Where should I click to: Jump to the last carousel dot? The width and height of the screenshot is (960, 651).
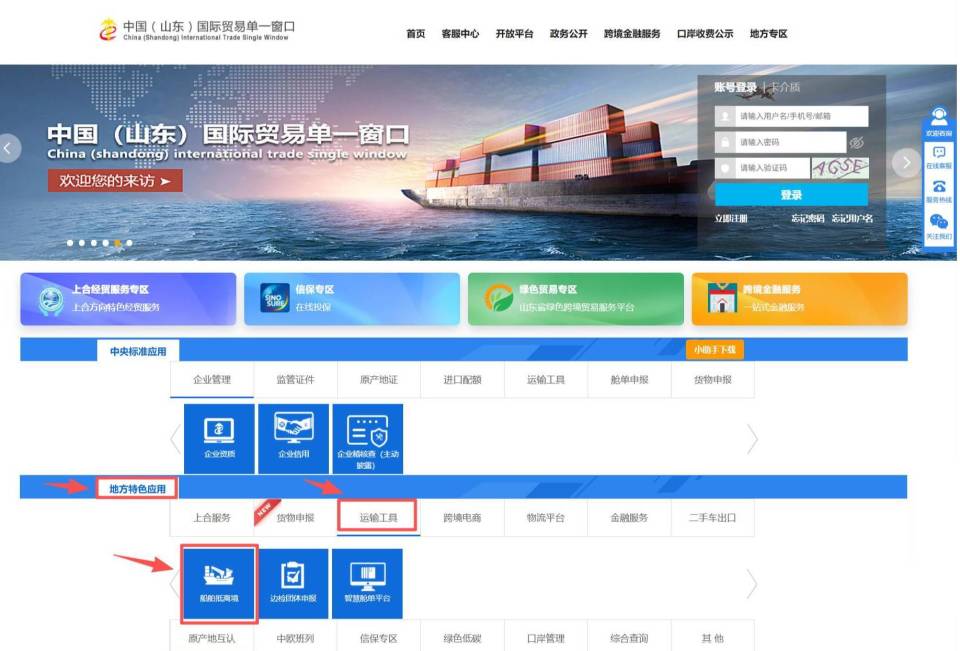click(129, 243)
